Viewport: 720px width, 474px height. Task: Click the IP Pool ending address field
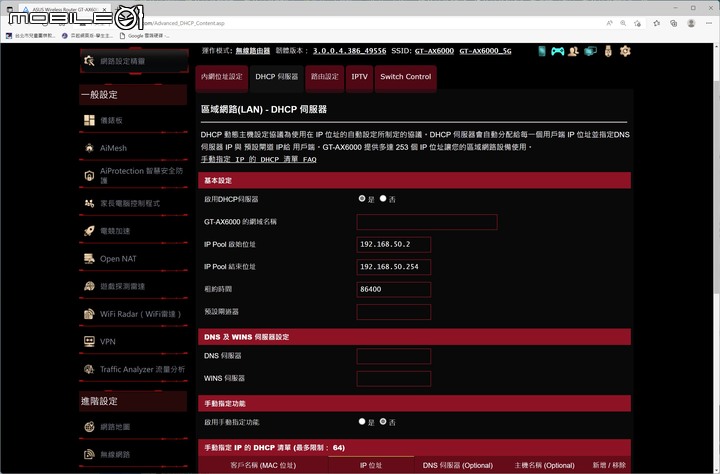pyautogui.click(x=394, y=267)
